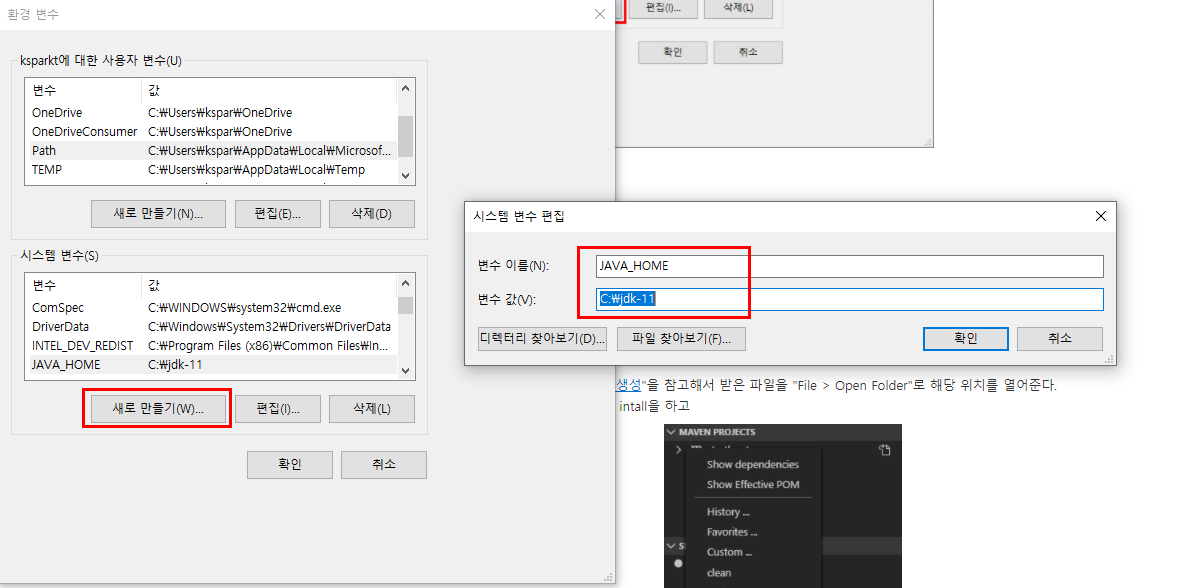Close the 시스템 변수 편집 dialog with X
The image size is (1181, 588).
click(x=1100, y=216)
